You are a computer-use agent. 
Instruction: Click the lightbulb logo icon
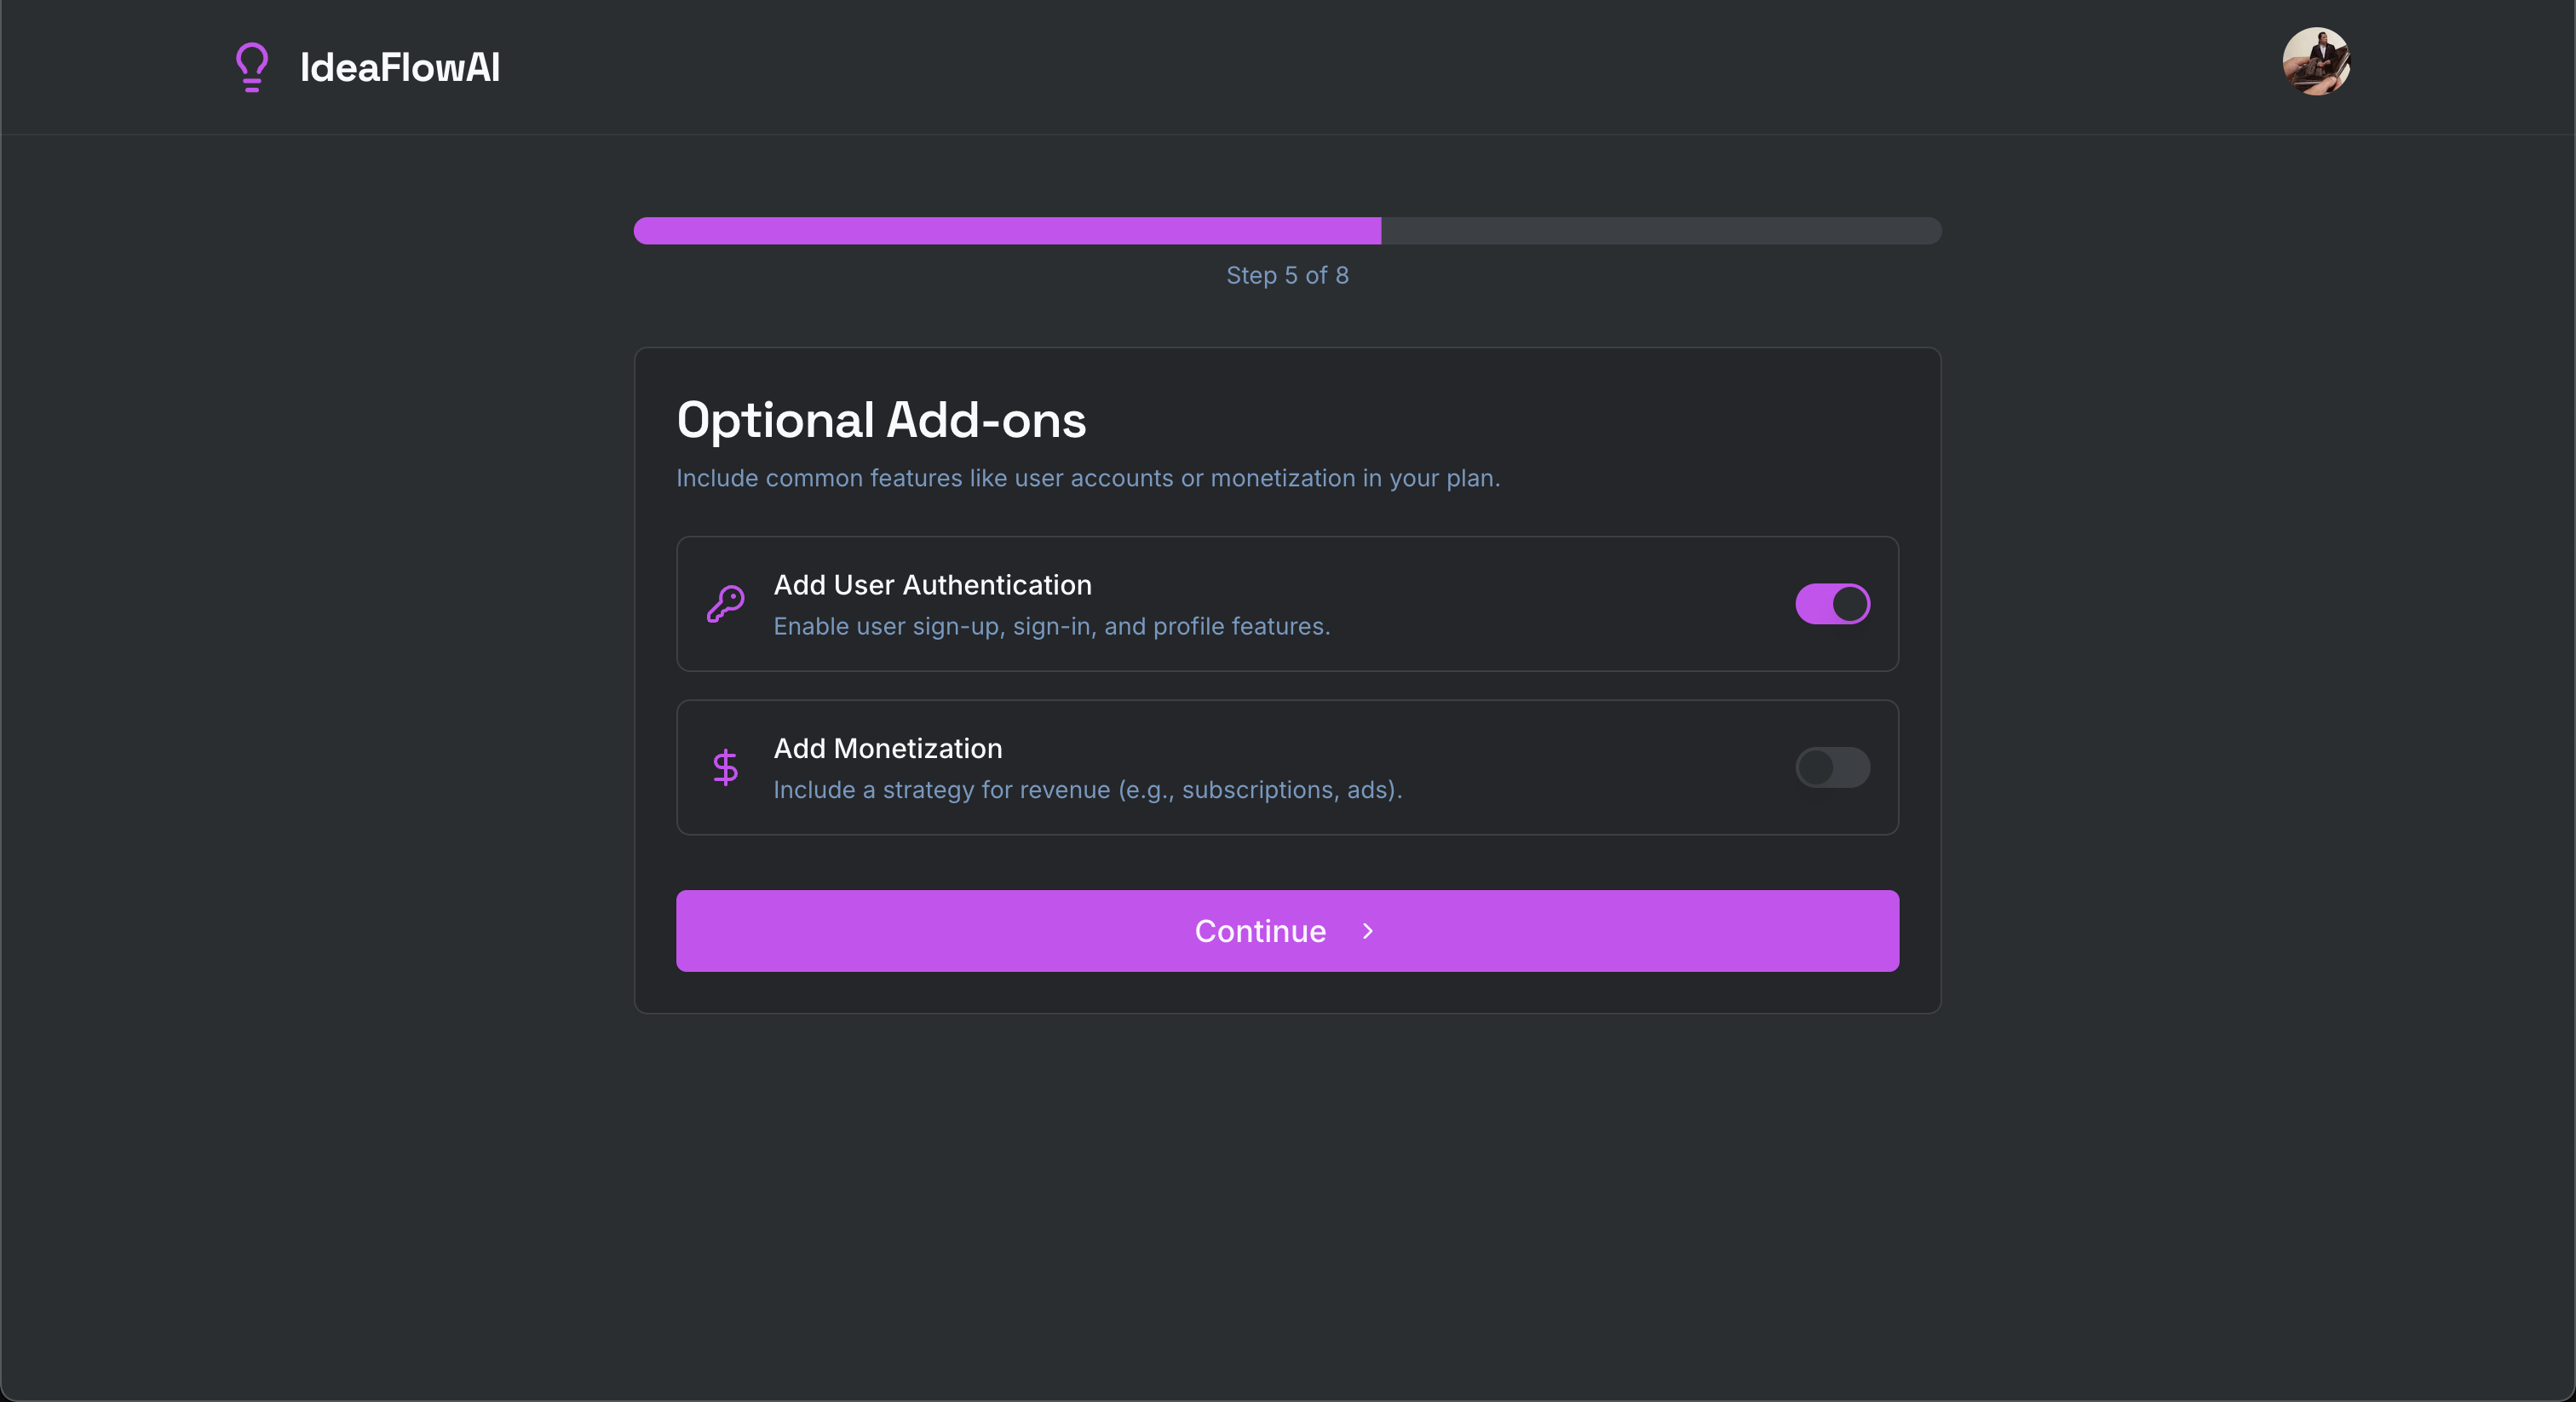tap(251, 66)
